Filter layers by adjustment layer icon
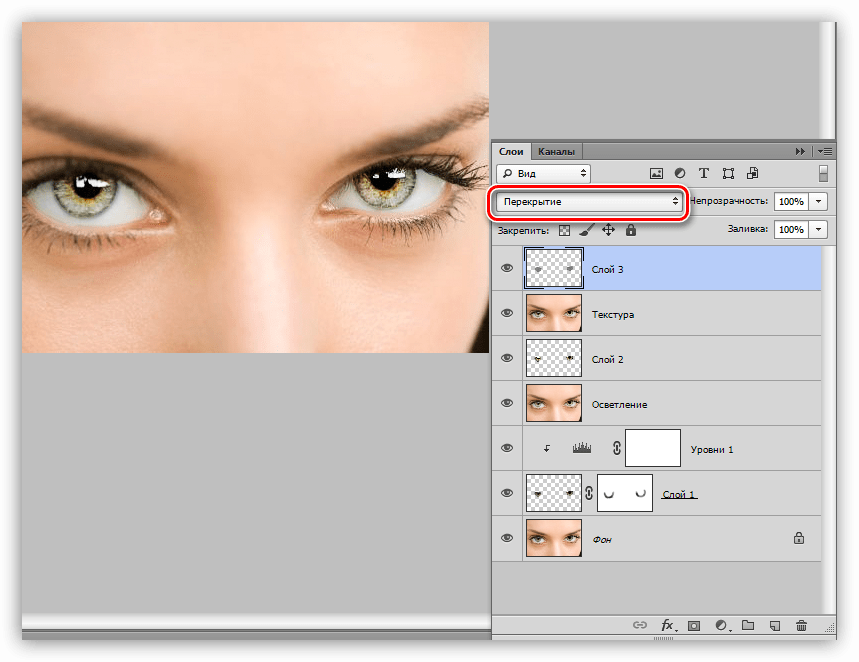The image size is (859, 662). point(680,173)
